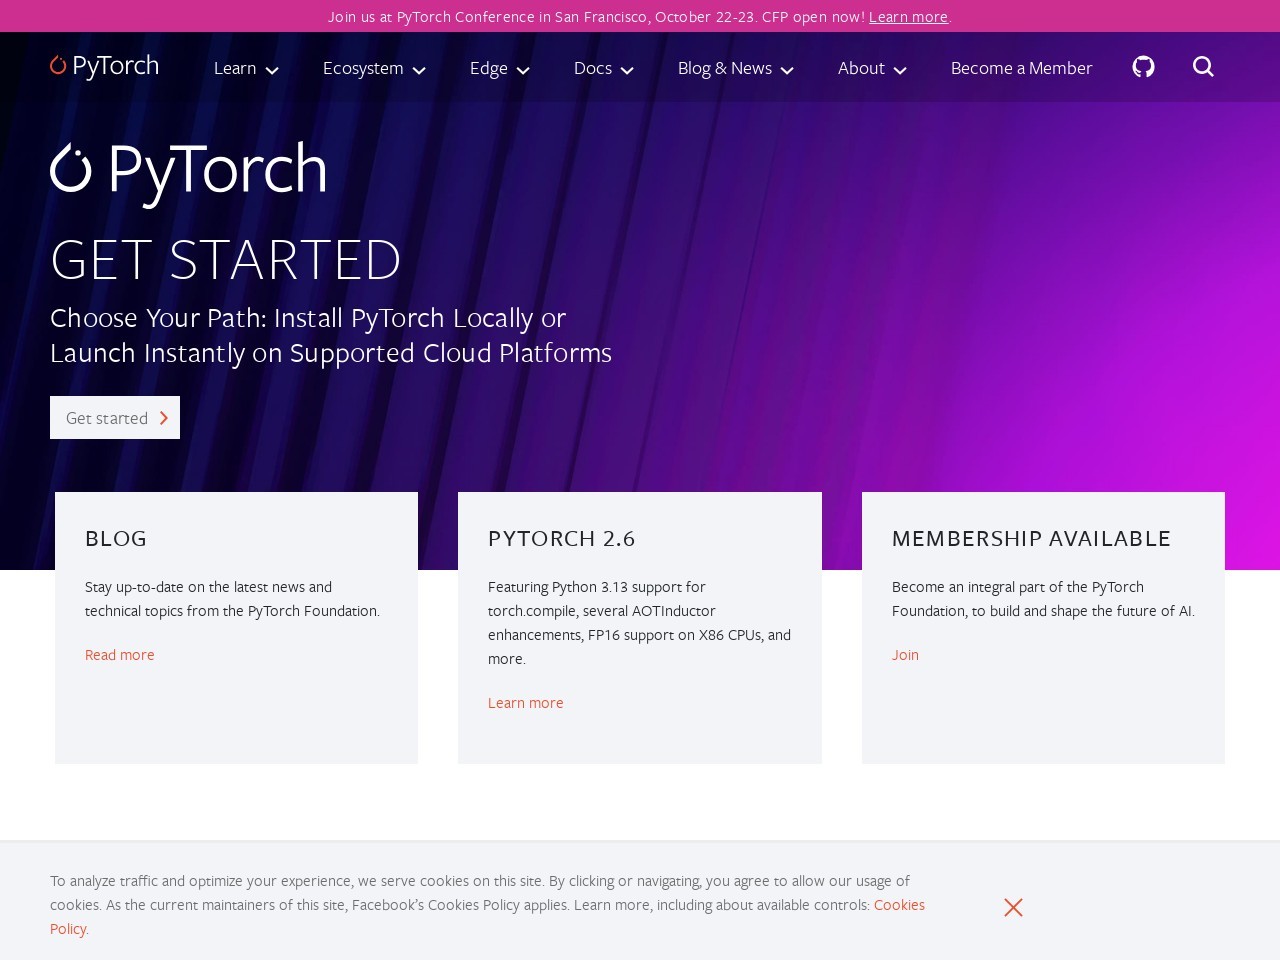
Task: Open the conference Learn more link in the banner
Action: click(907, 16)
